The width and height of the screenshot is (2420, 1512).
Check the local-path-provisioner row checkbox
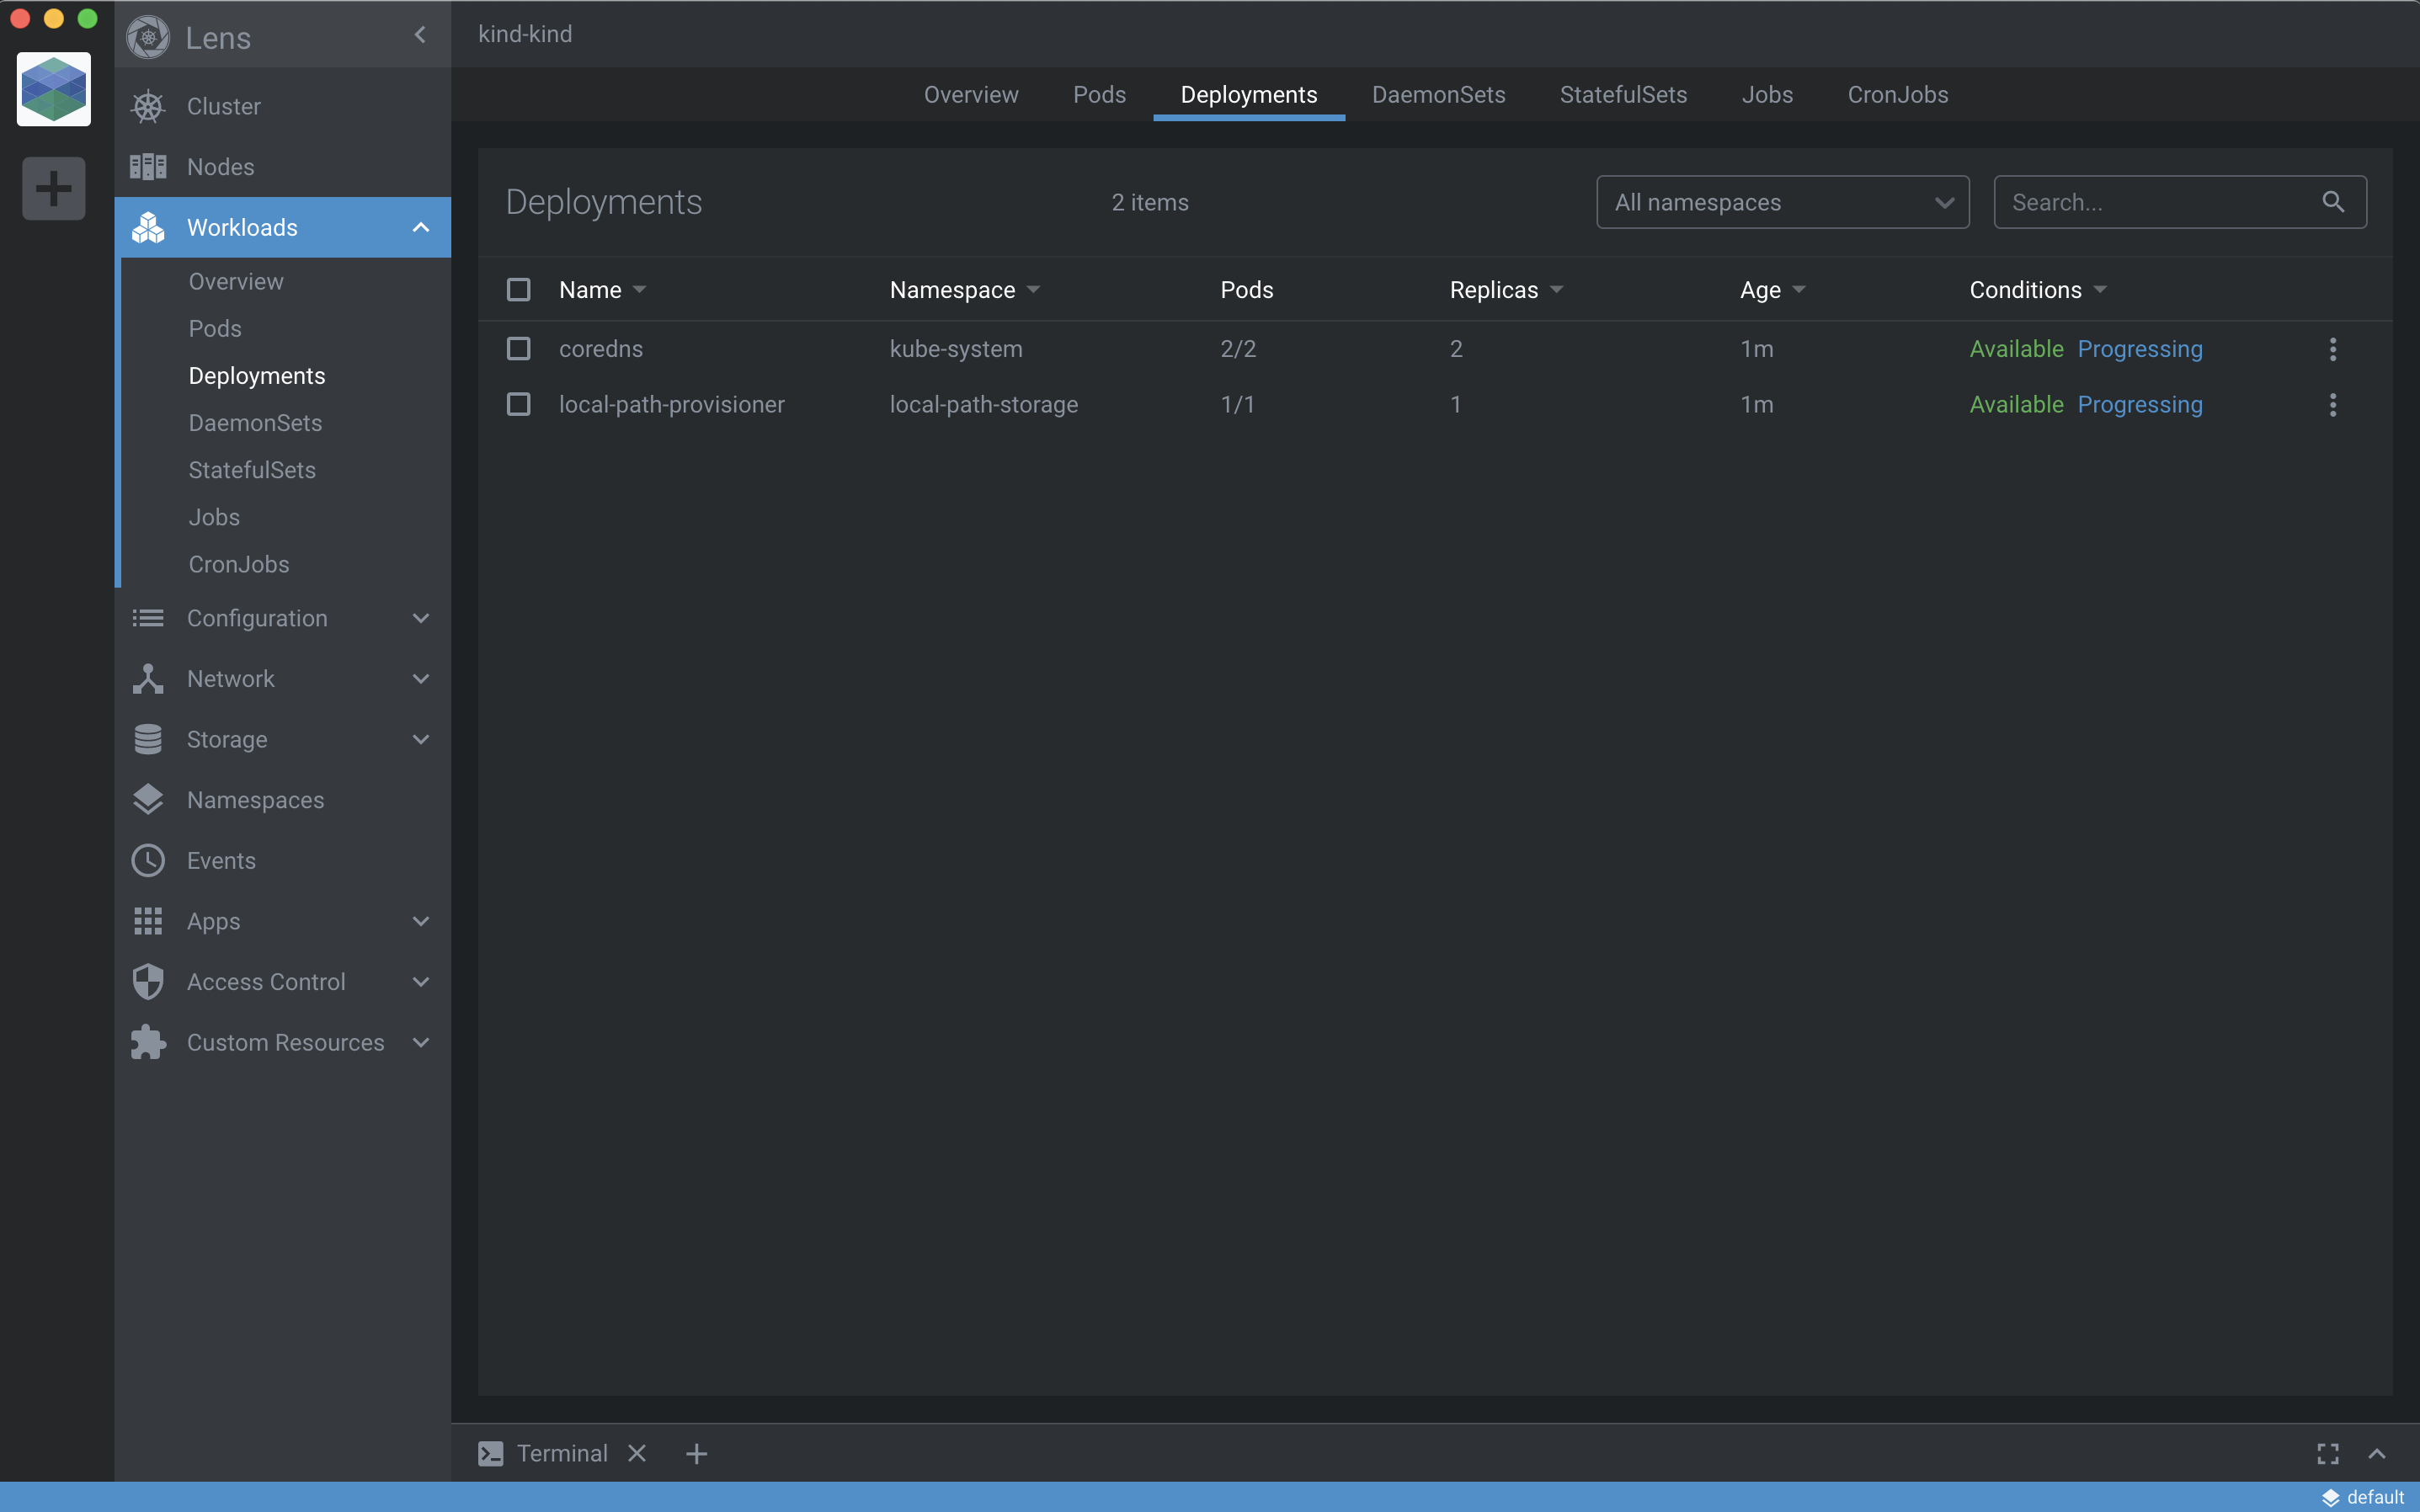click(518, 404)
